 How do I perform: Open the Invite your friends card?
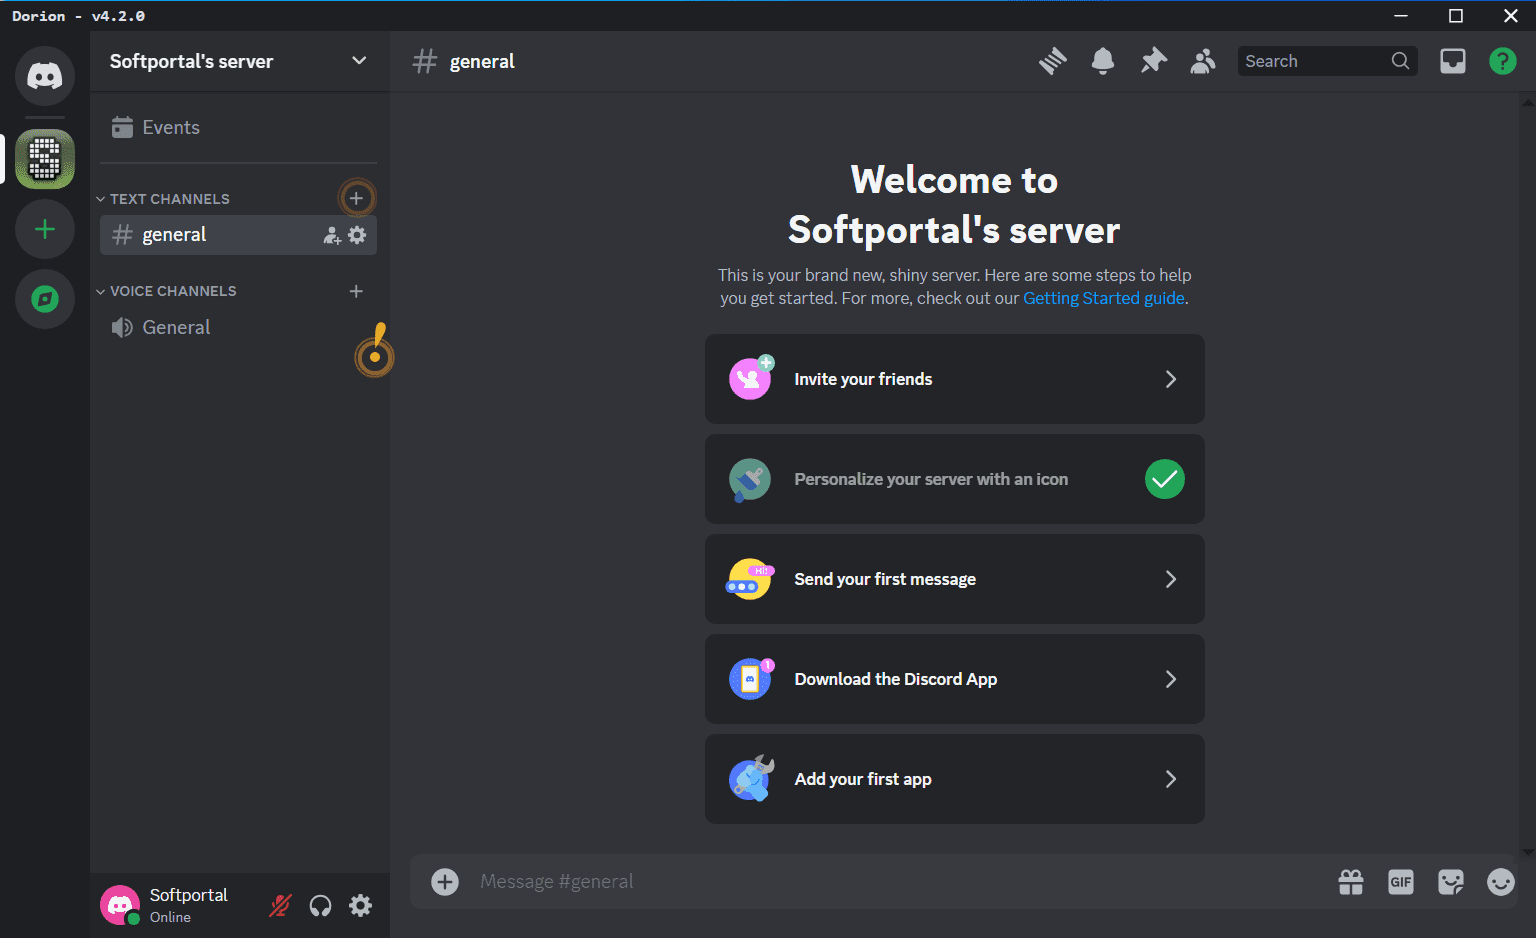point(955,379)
